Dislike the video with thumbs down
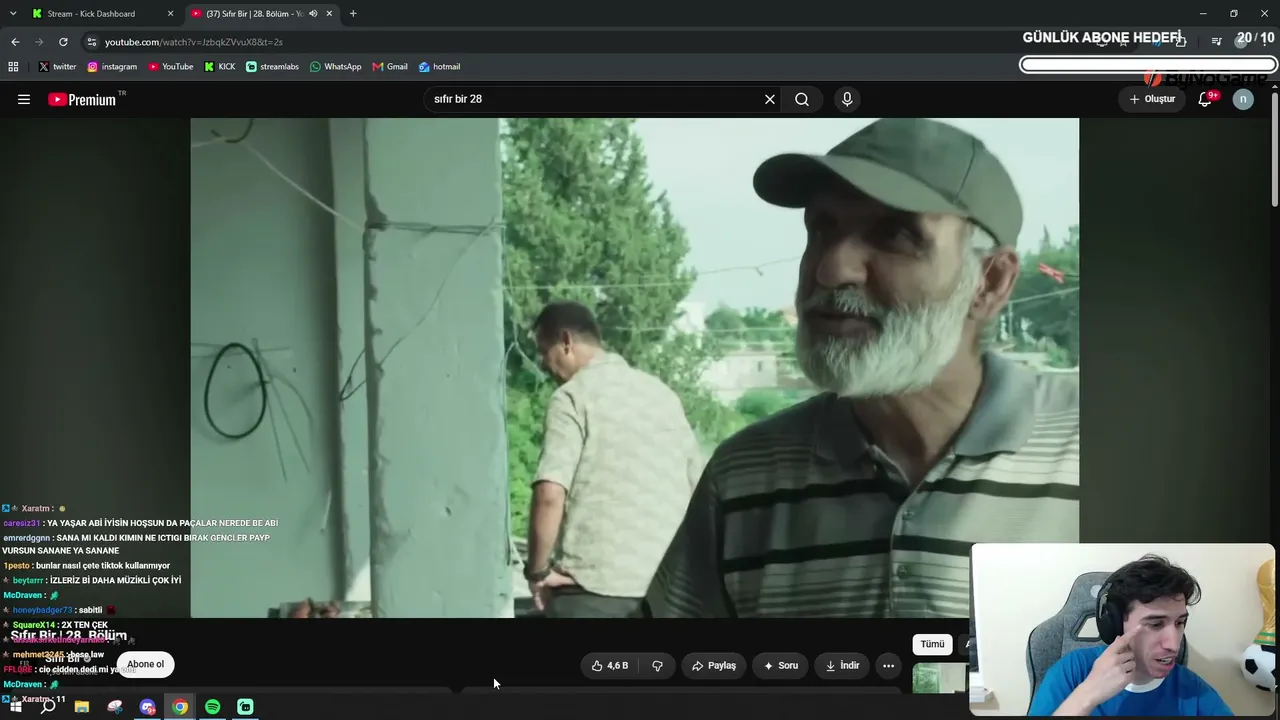 (658, 665)
